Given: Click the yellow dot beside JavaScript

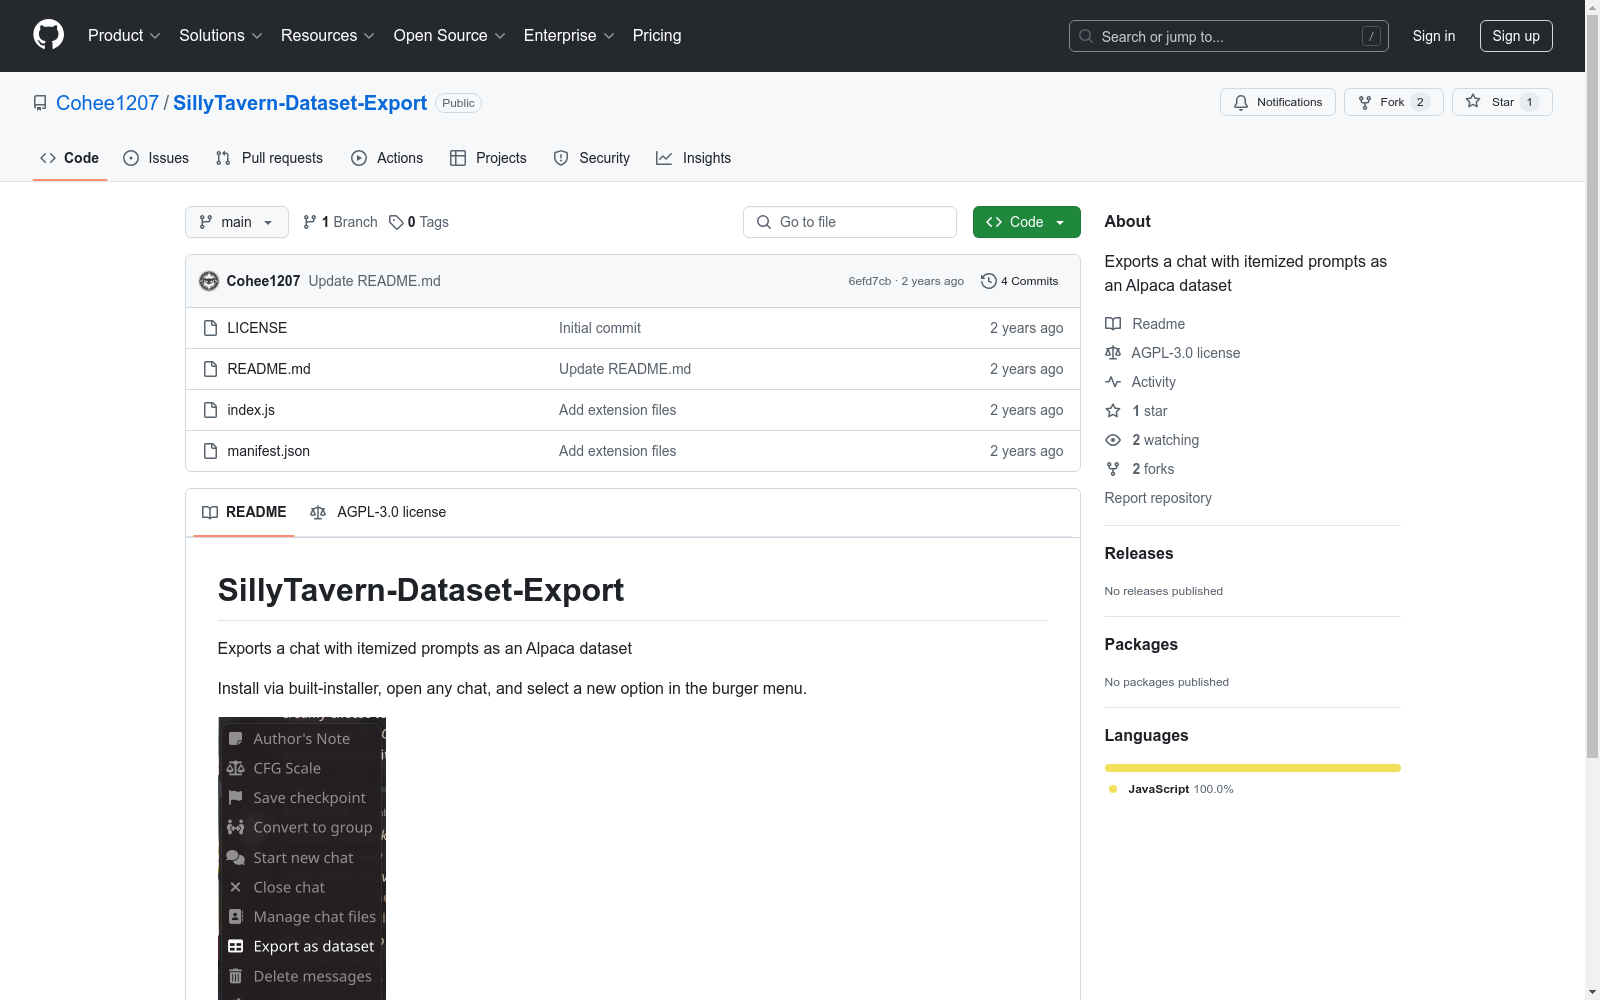Looking at the screenshot, I should point(1113,789).
